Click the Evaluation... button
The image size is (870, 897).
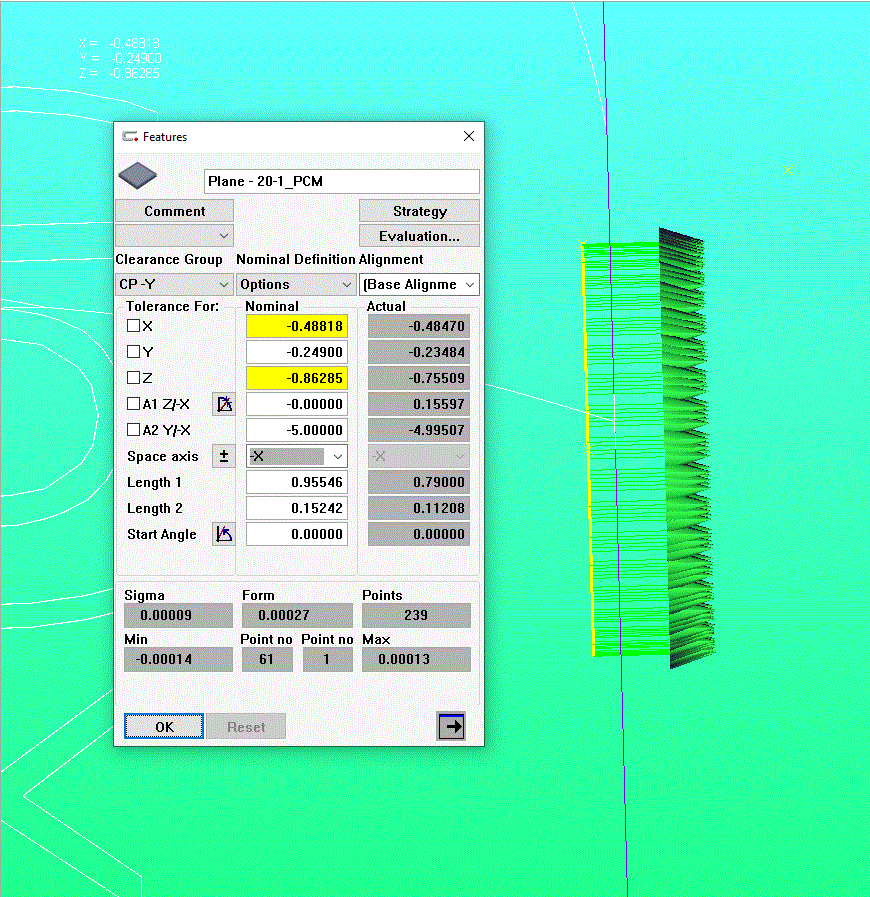tap(419, 236)
